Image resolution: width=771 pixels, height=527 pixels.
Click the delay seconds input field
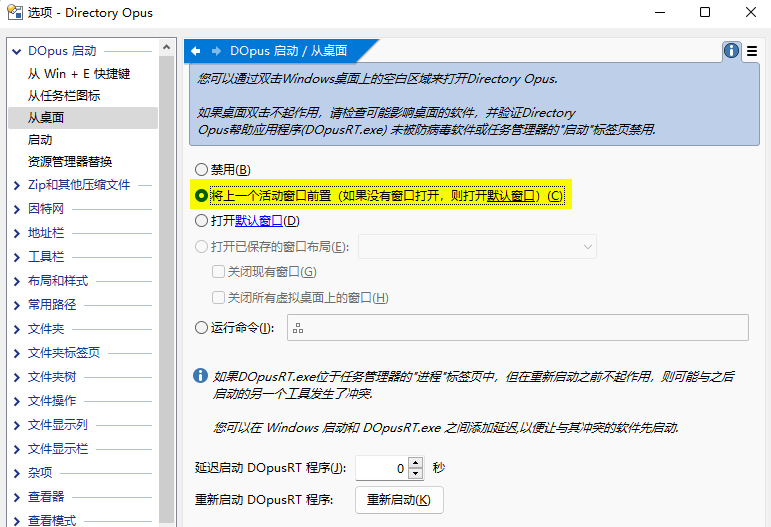pyautogui.click(x=383, y=468)
